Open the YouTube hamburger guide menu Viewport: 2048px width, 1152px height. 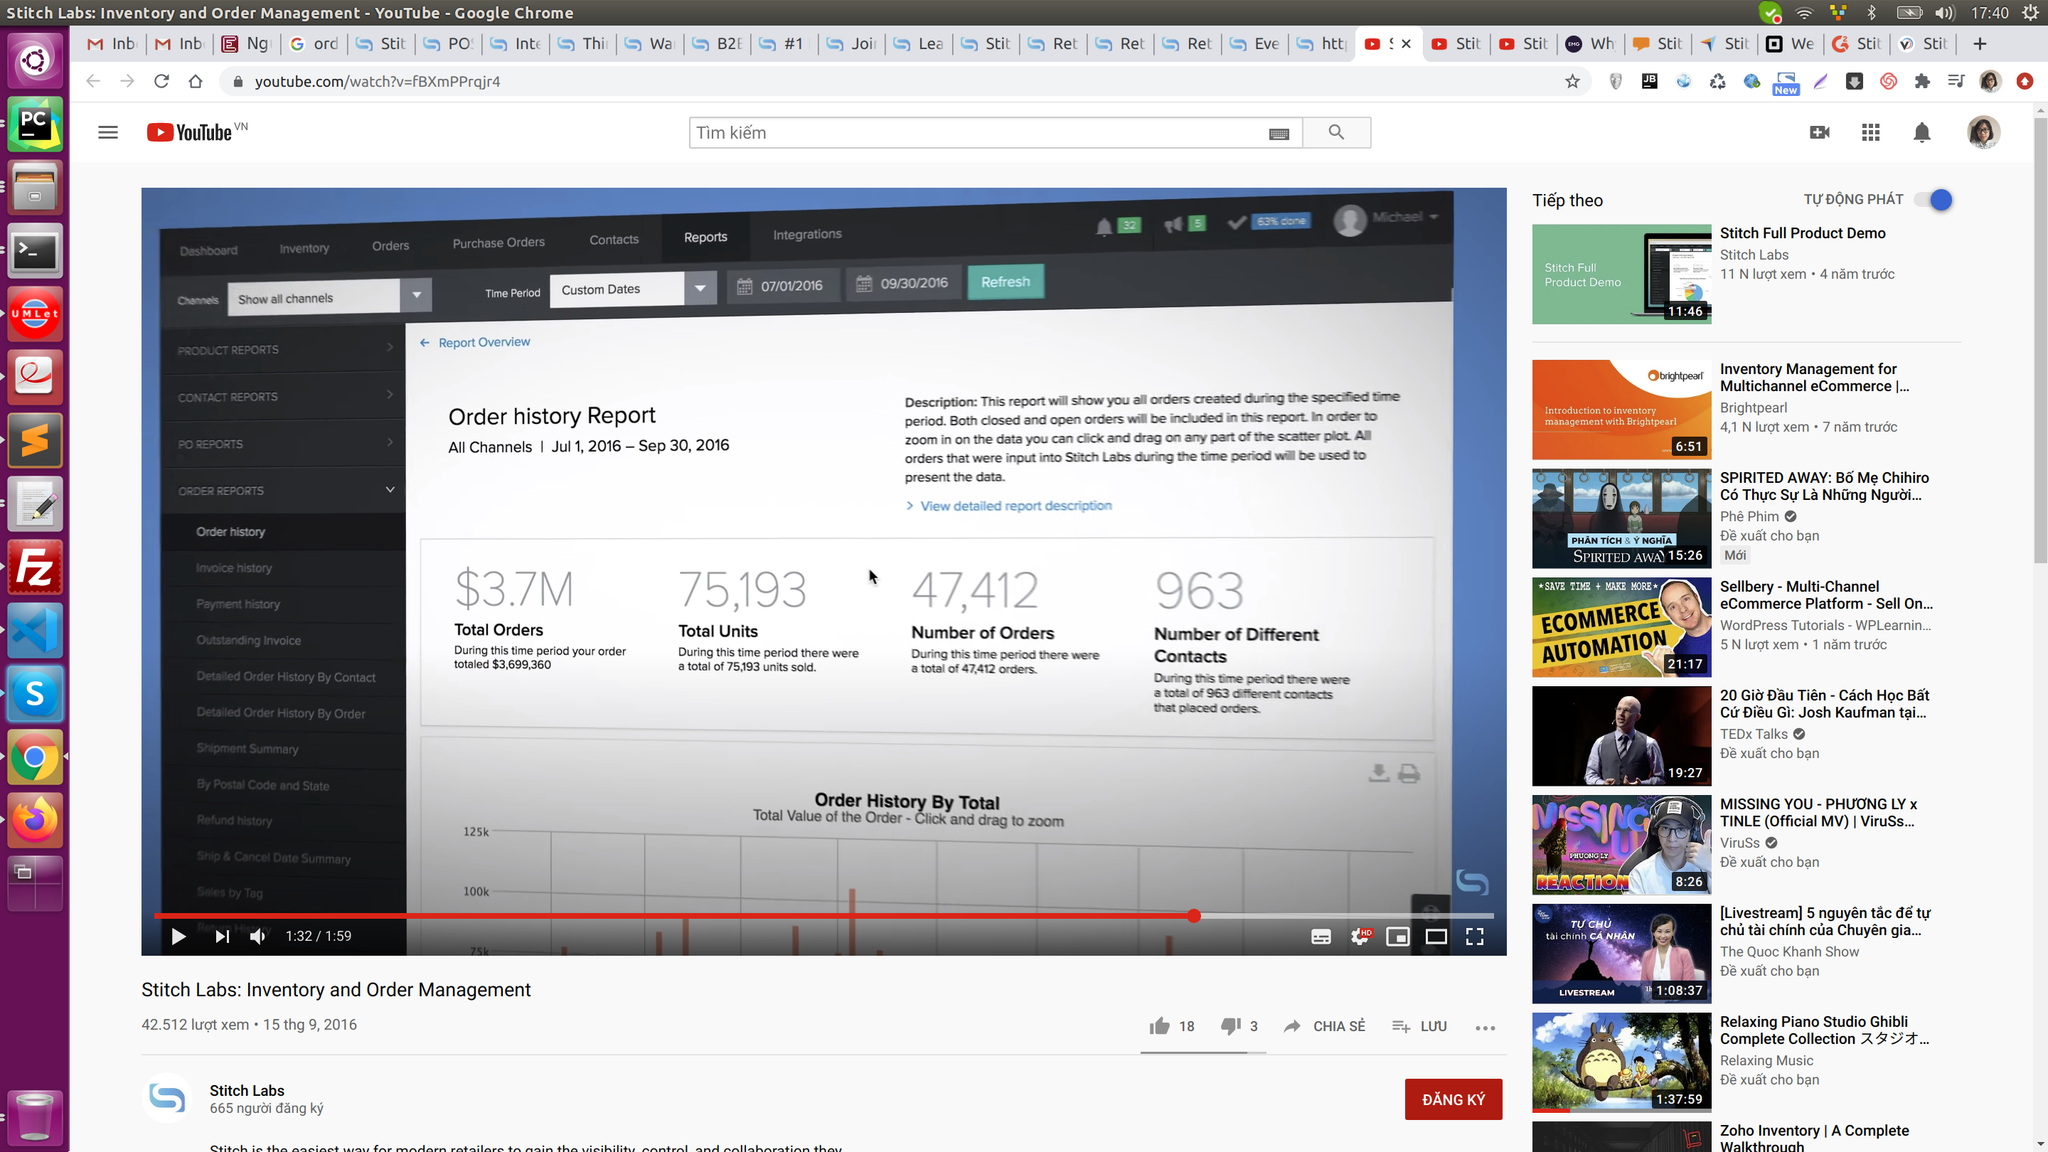pos(108,132)
